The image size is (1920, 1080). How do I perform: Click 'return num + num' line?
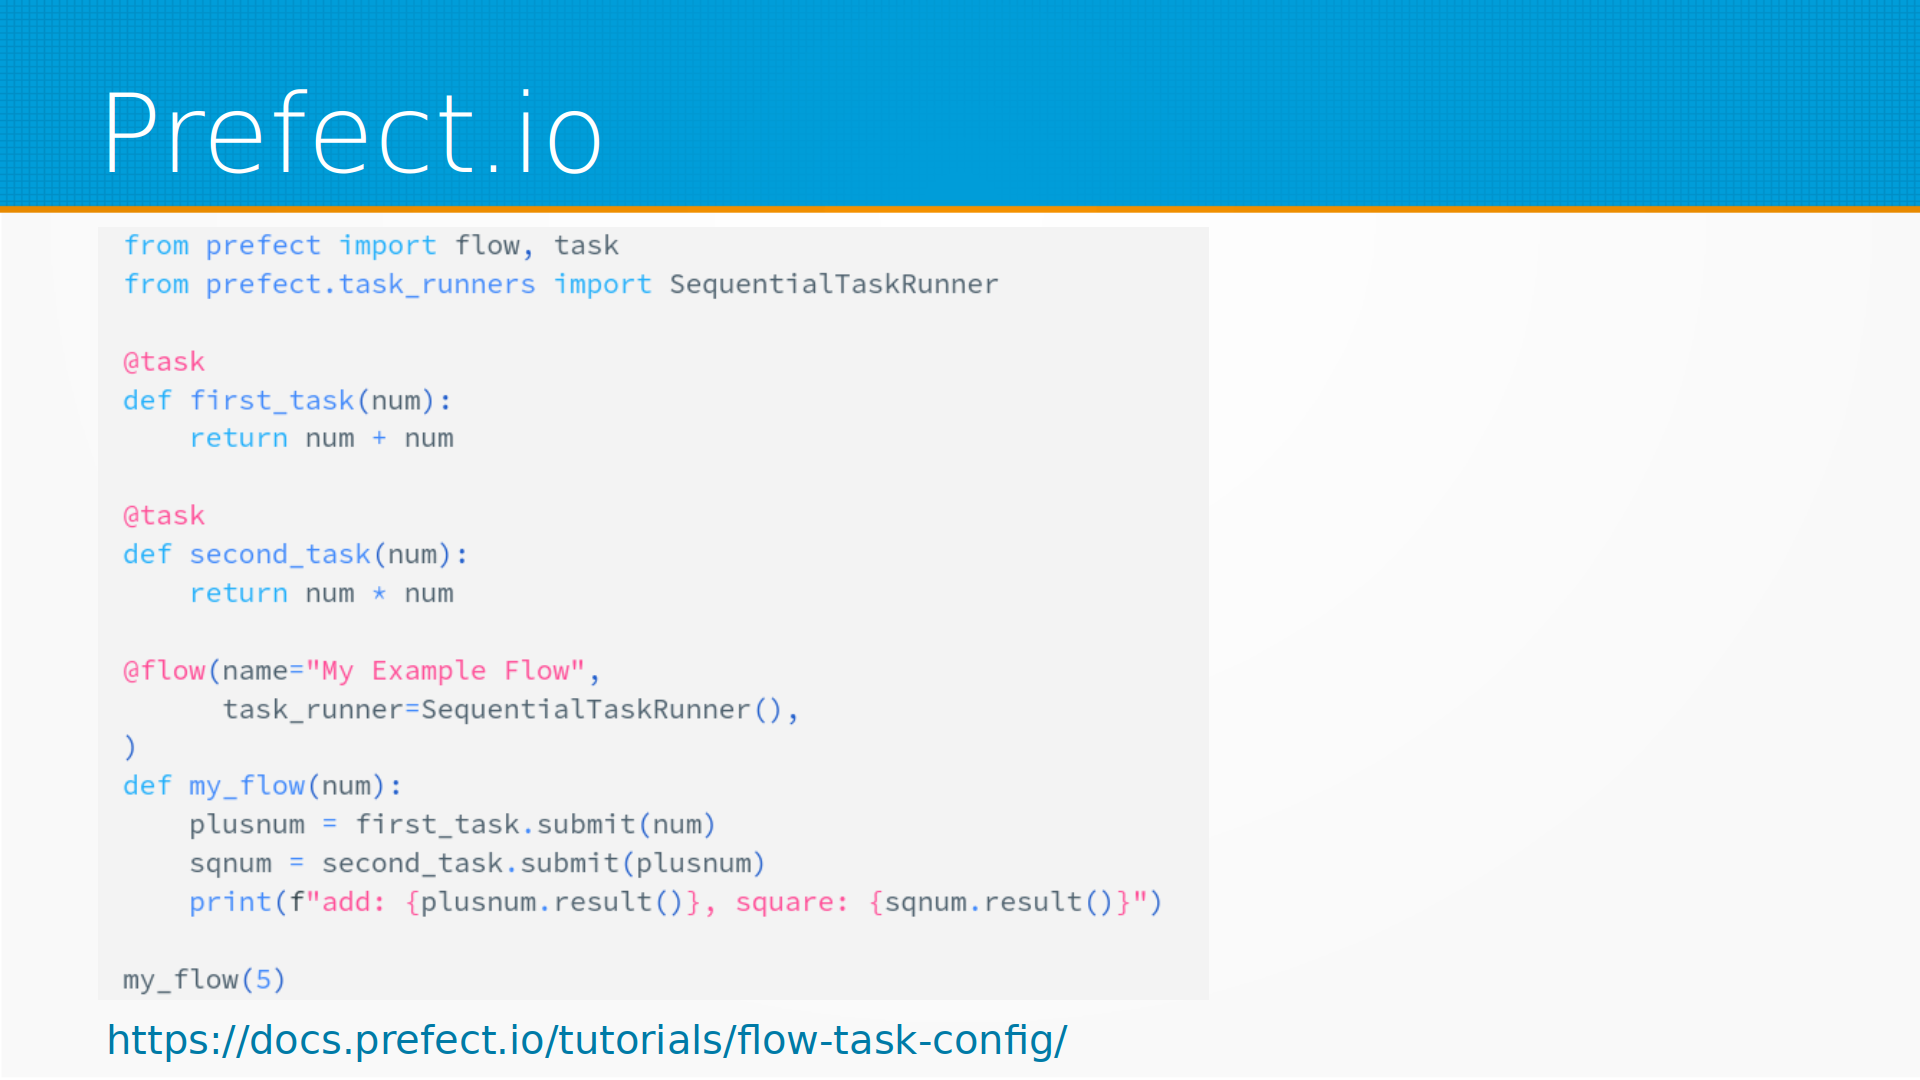[321, 439]
